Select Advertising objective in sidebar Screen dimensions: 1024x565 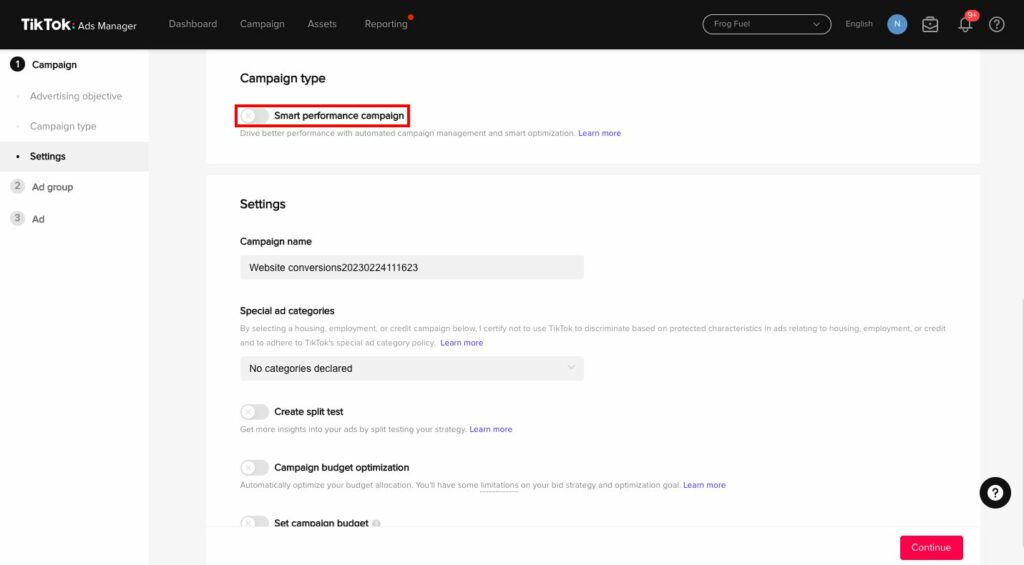pos(76,97)
